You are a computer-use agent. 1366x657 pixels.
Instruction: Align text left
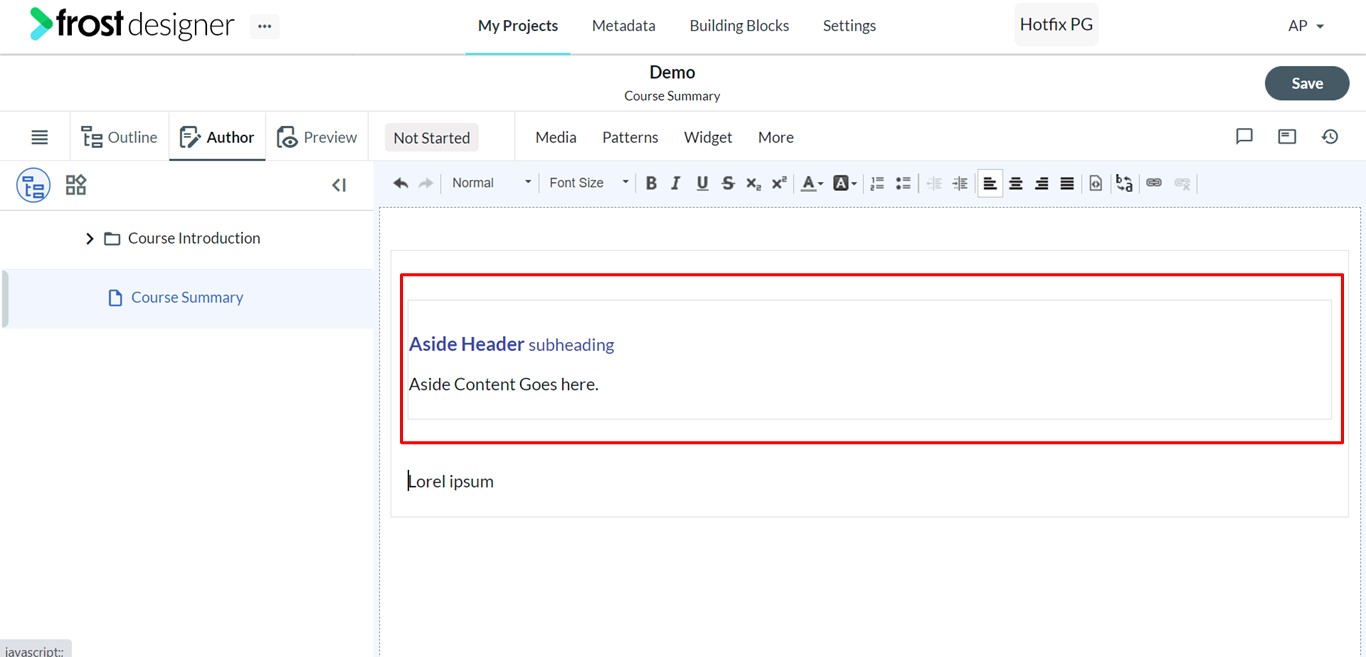(x=990, y=183)
